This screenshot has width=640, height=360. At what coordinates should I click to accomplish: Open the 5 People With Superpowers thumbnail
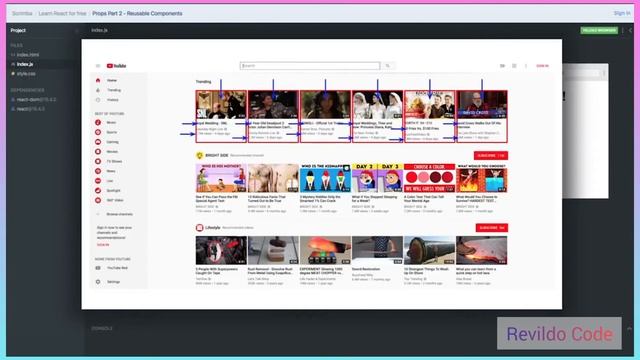coord(221,250)
